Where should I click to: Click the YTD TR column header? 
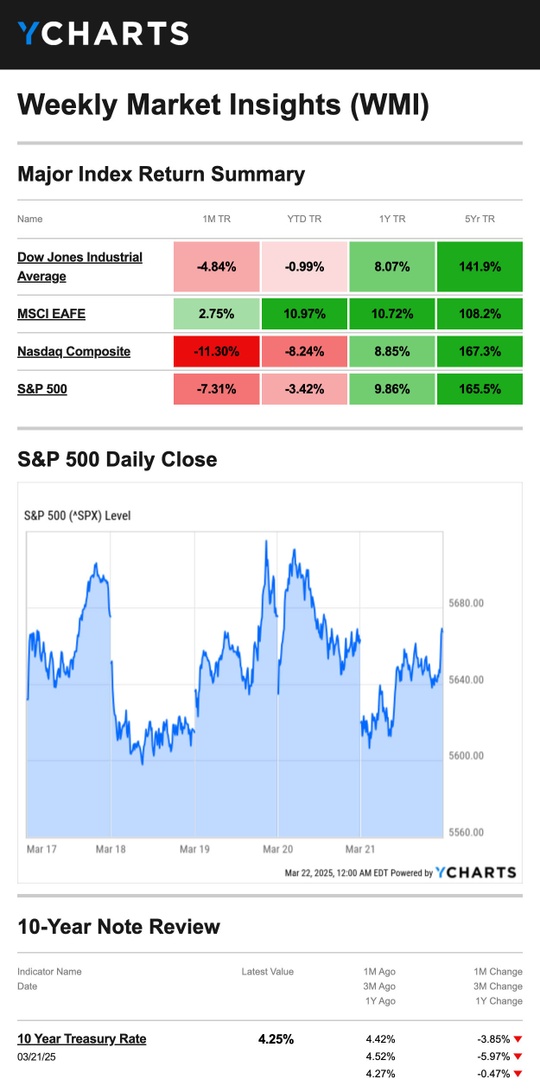click(x=304, y=219)
